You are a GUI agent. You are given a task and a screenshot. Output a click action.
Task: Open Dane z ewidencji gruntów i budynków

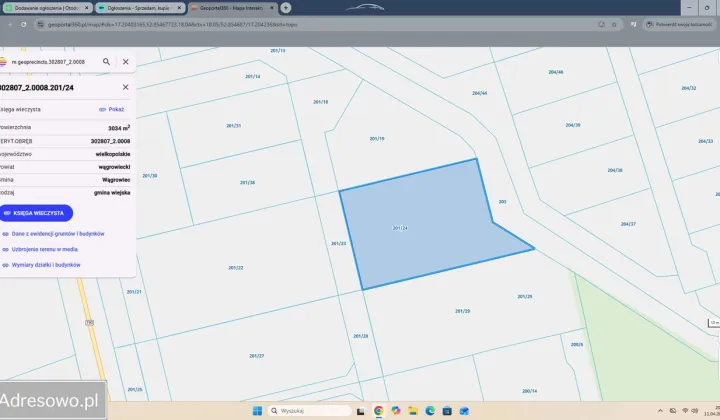58,234
